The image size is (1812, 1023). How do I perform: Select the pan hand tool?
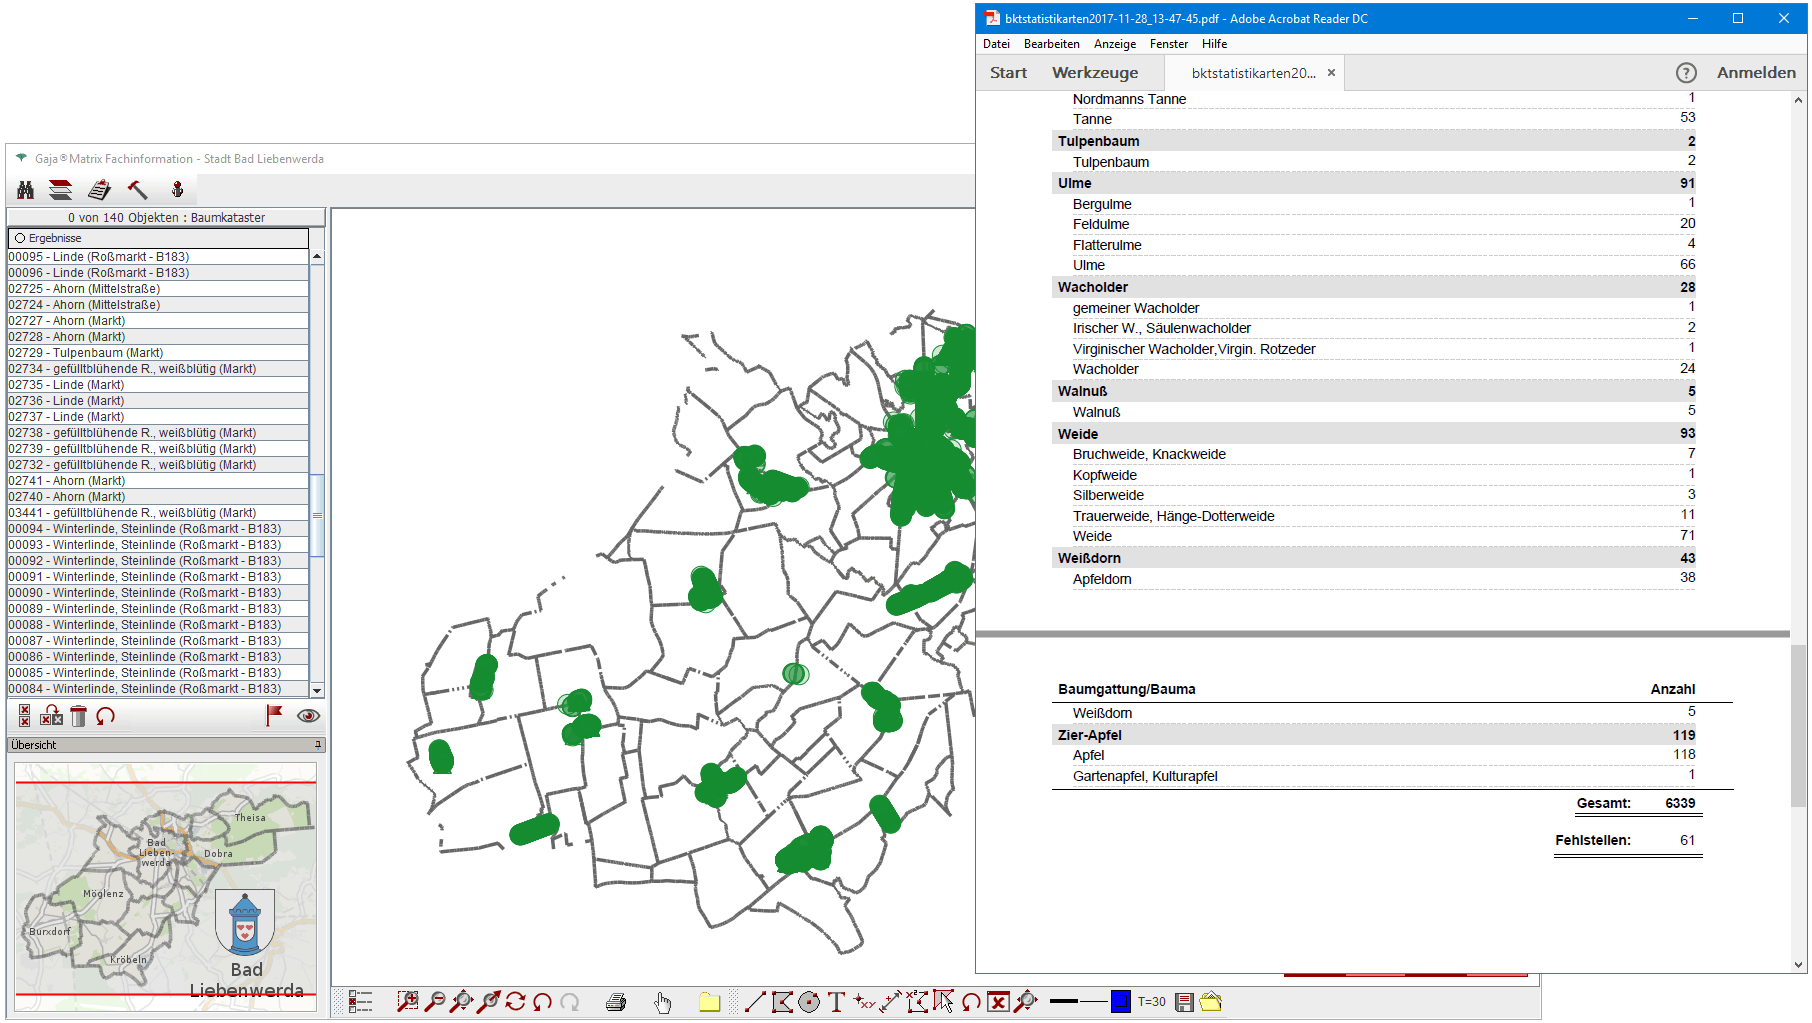click(x=663, y=1002)
